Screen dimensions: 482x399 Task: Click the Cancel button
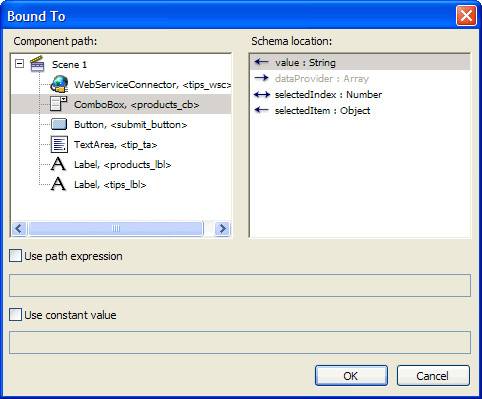point(433,376)
